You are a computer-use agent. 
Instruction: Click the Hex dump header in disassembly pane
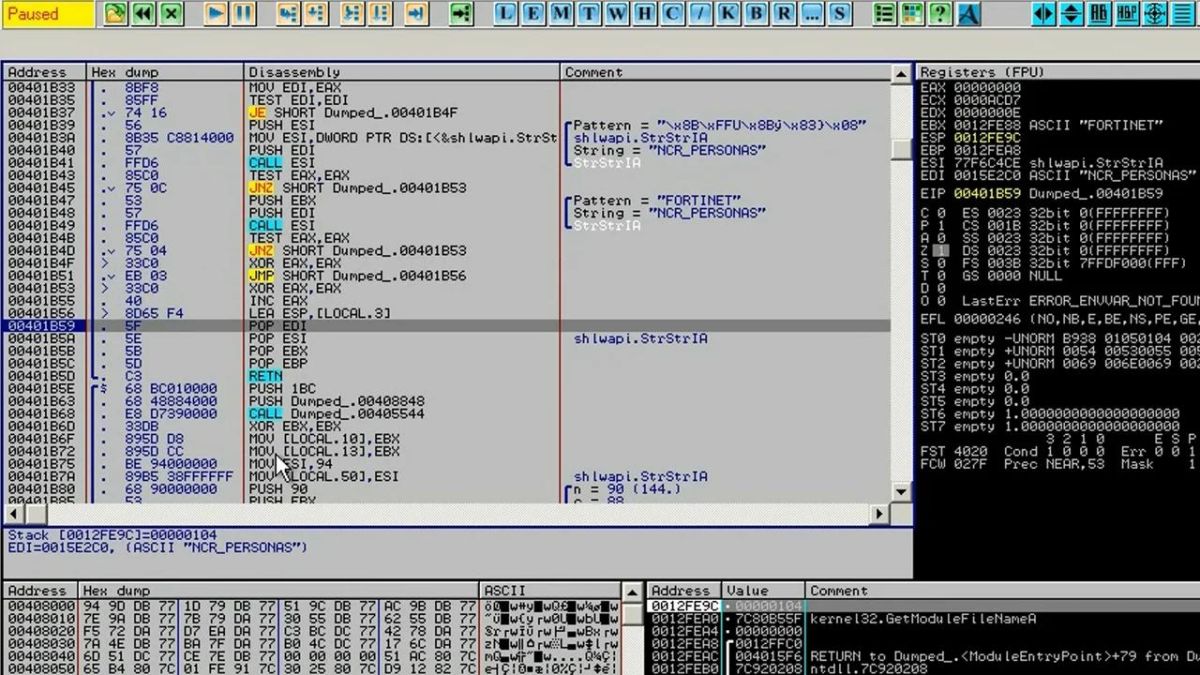pos(165,72)
